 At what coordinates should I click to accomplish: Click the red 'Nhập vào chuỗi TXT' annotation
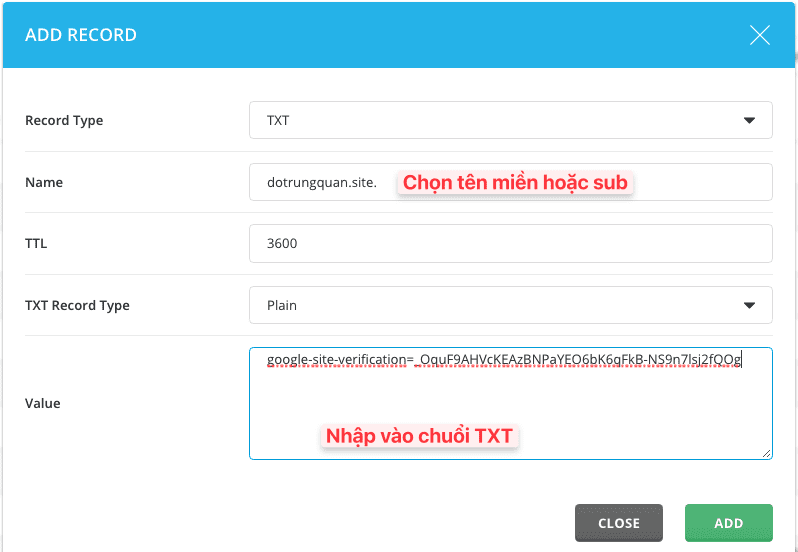[x=419, y=436]
